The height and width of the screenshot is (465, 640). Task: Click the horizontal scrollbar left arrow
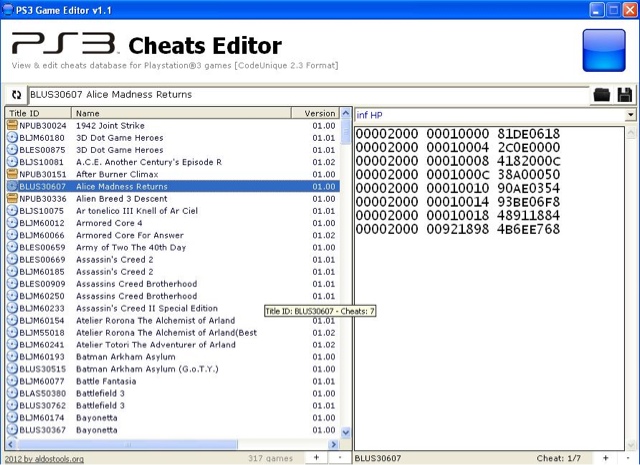click(x=11, y=444)
